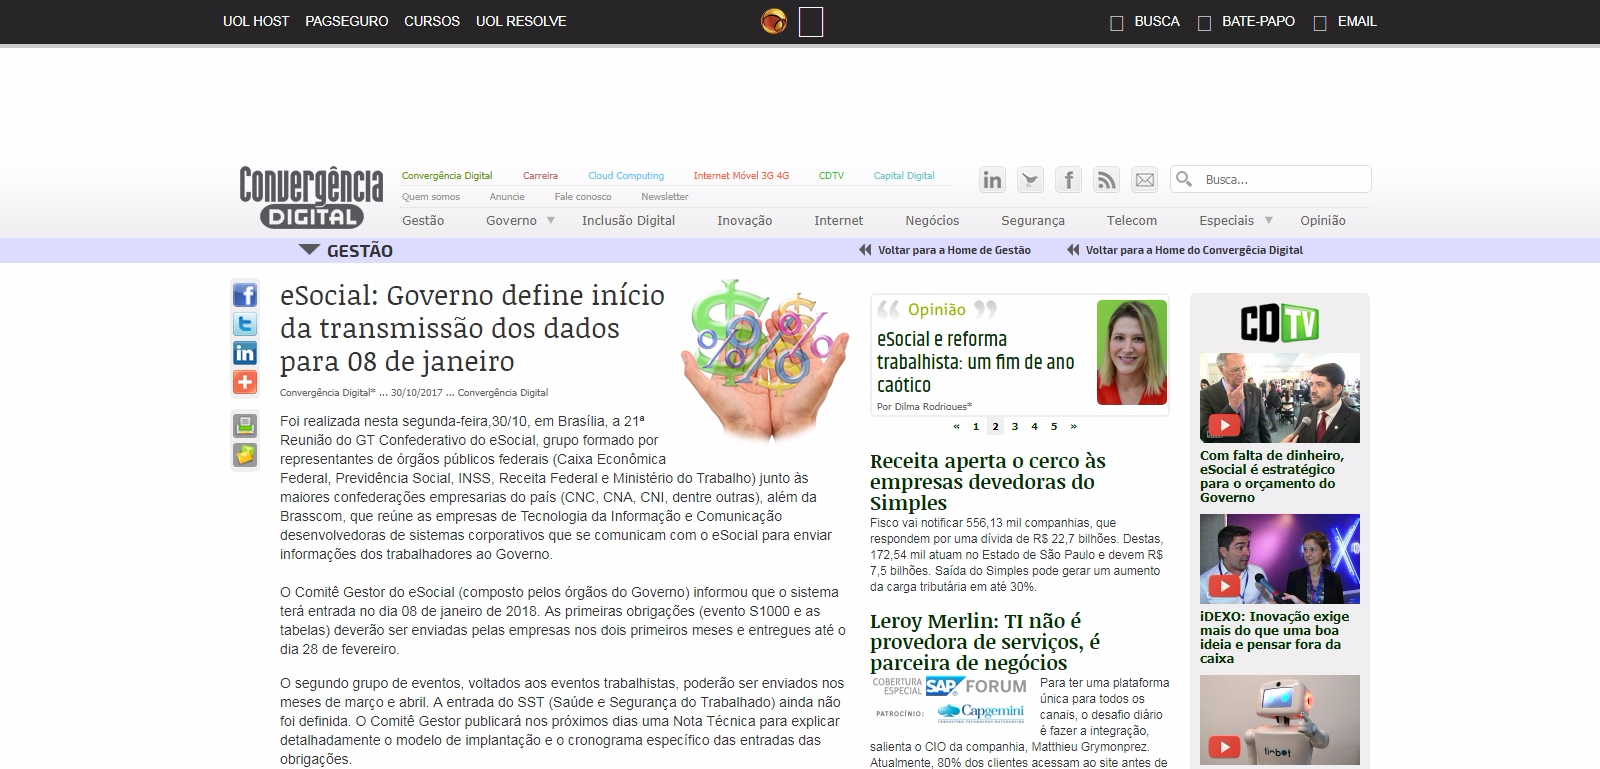
Task: Send article by email with yellow envelope icon
Action: tap(245, 455)
